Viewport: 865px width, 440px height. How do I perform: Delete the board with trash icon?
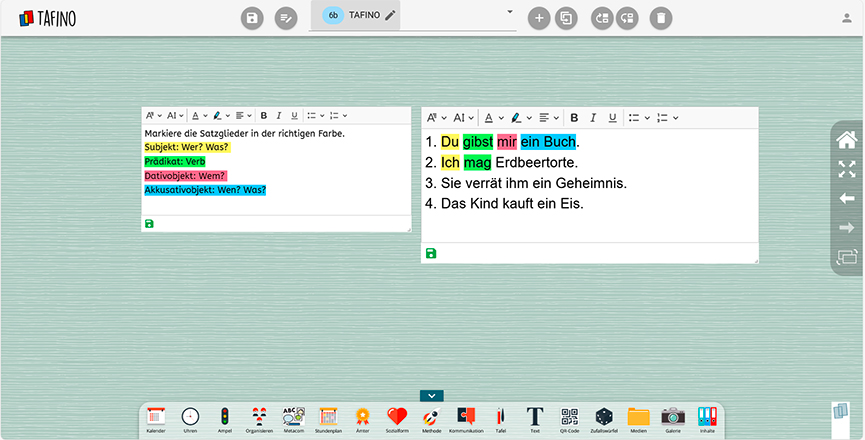click(661, 18)
